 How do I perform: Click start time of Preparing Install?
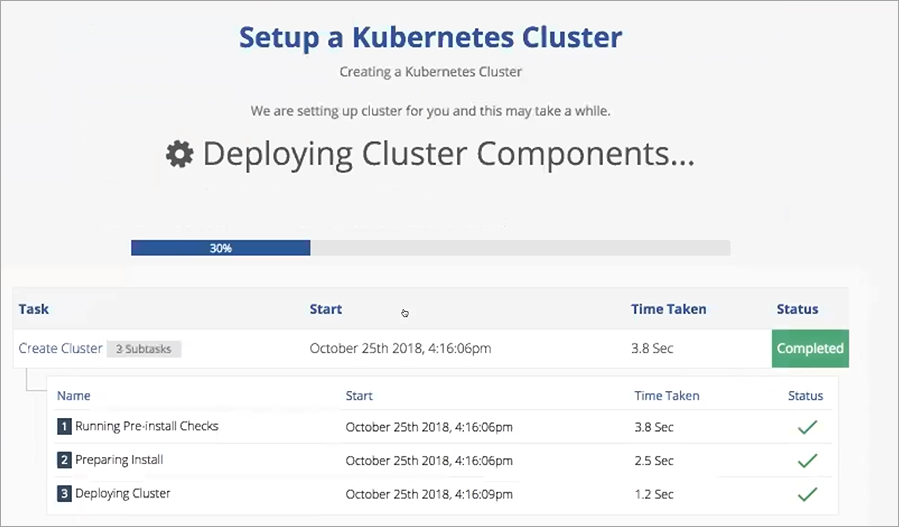[x=429, y=460]
